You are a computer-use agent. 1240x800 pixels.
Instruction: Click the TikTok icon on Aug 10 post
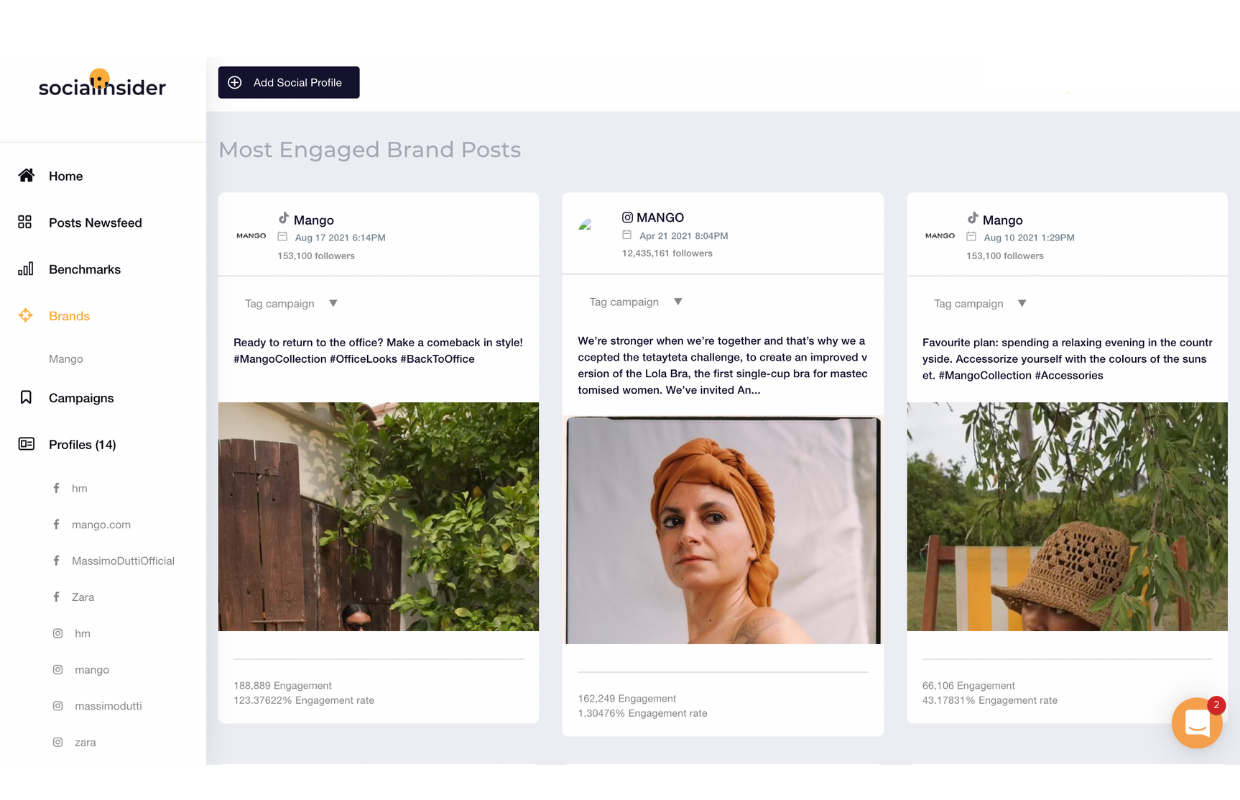[973, 219]
